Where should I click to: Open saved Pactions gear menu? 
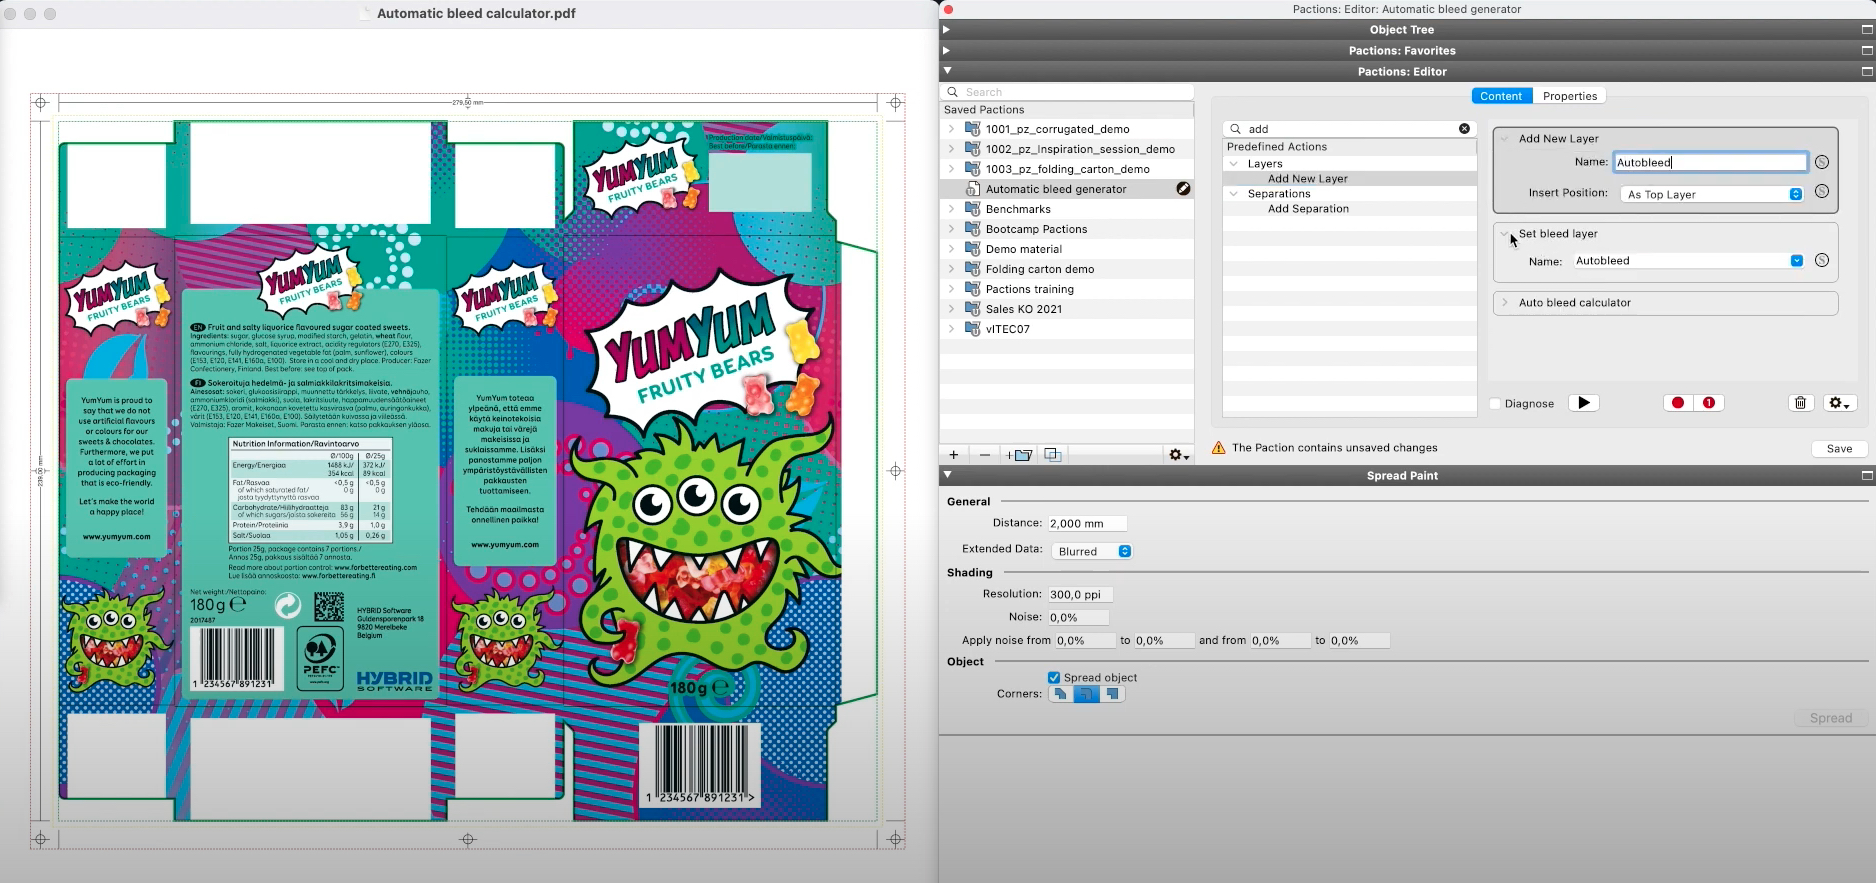click(x=1179, y=455)
